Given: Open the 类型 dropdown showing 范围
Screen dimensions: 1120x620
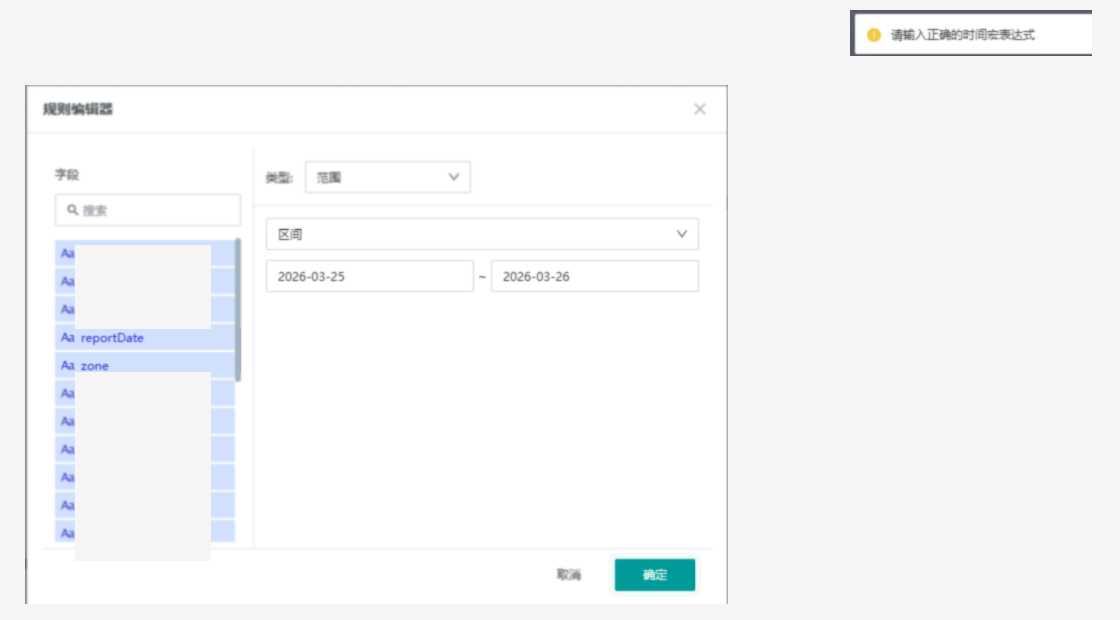Looking at the screenshot, I should pos(387,177).
